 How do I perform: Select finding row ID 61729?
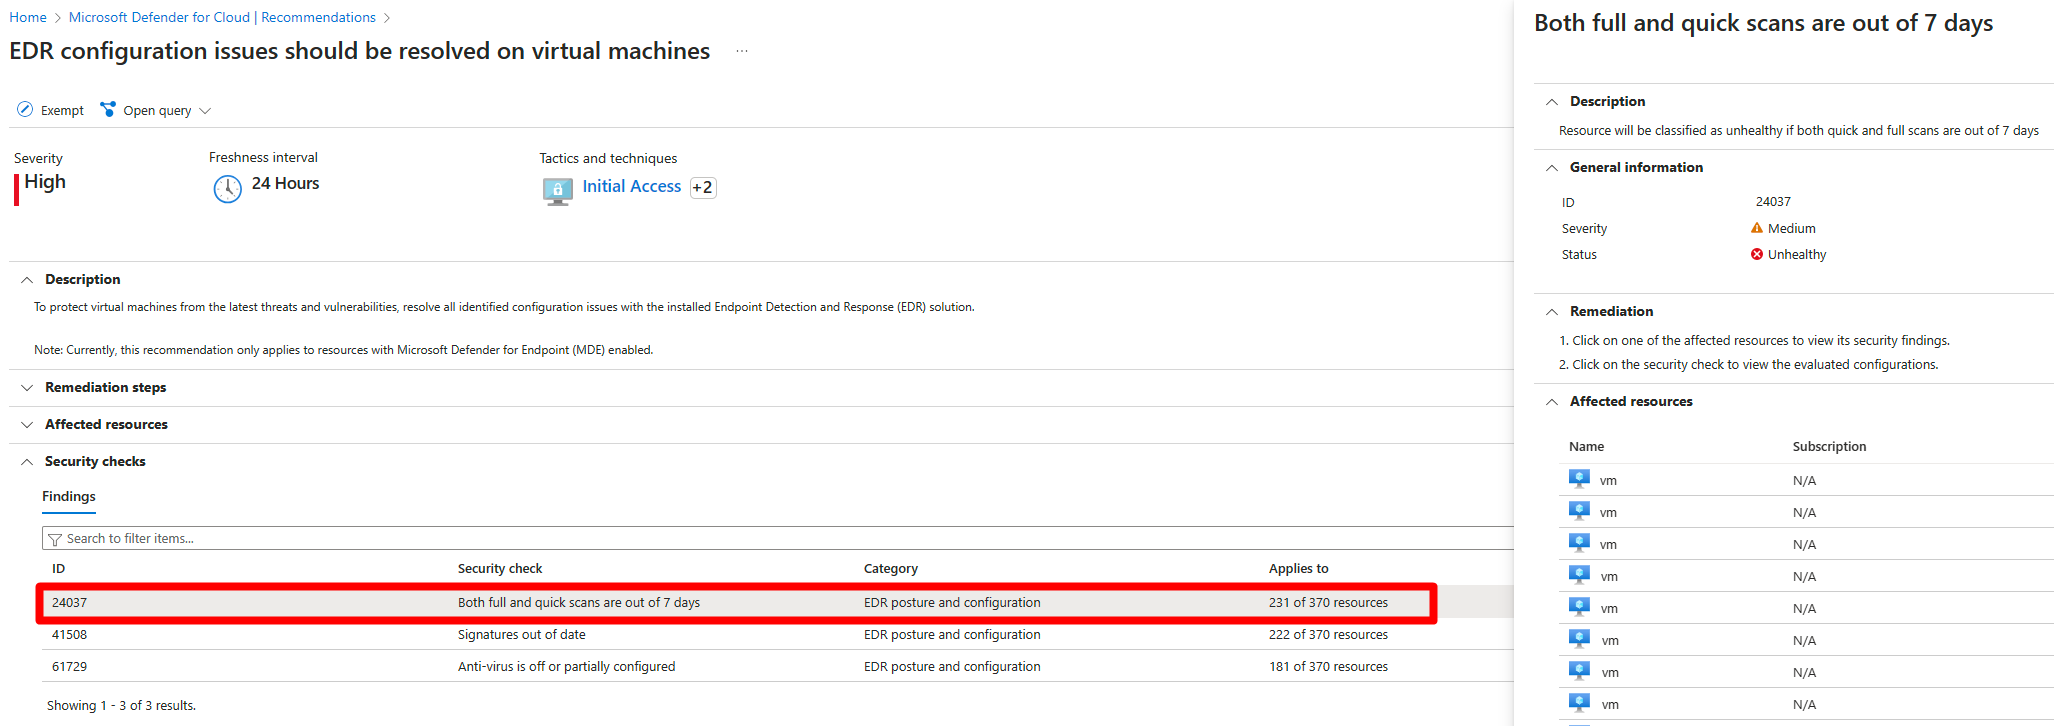tap(777, 667)
